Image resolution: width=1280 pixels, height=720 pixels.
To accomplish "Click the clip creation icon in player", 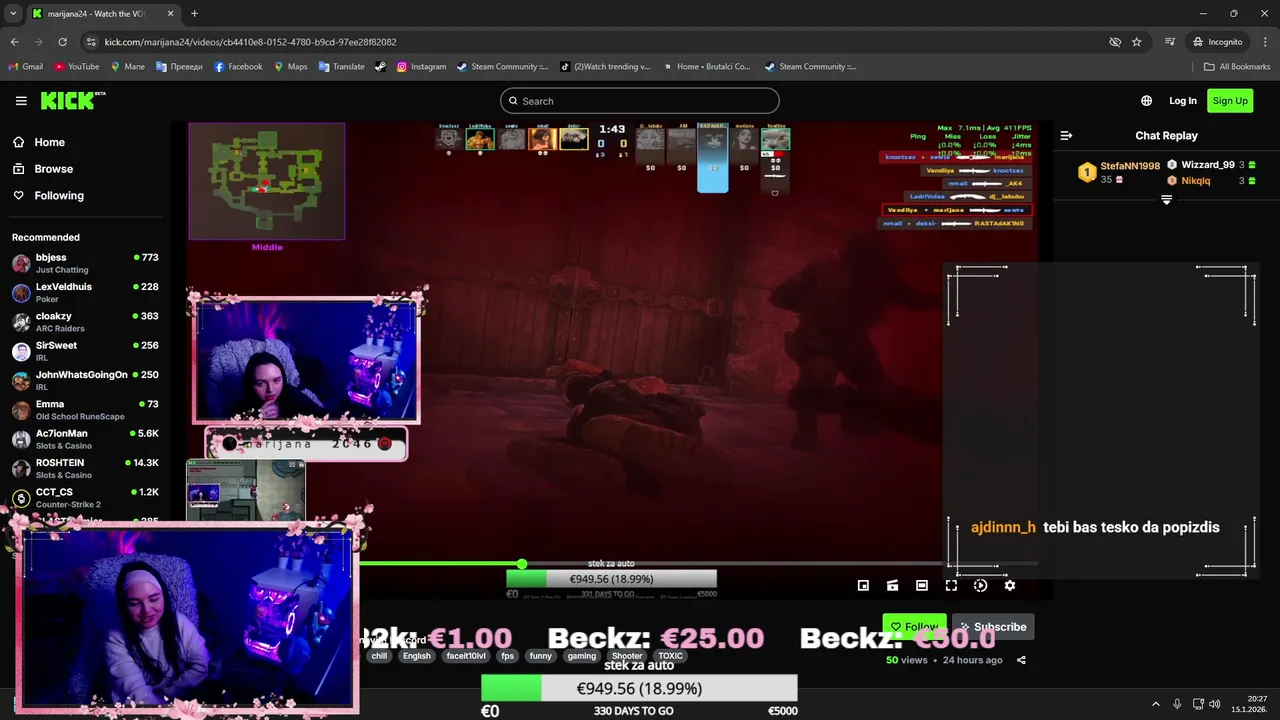I will click(x=892, y=586).
